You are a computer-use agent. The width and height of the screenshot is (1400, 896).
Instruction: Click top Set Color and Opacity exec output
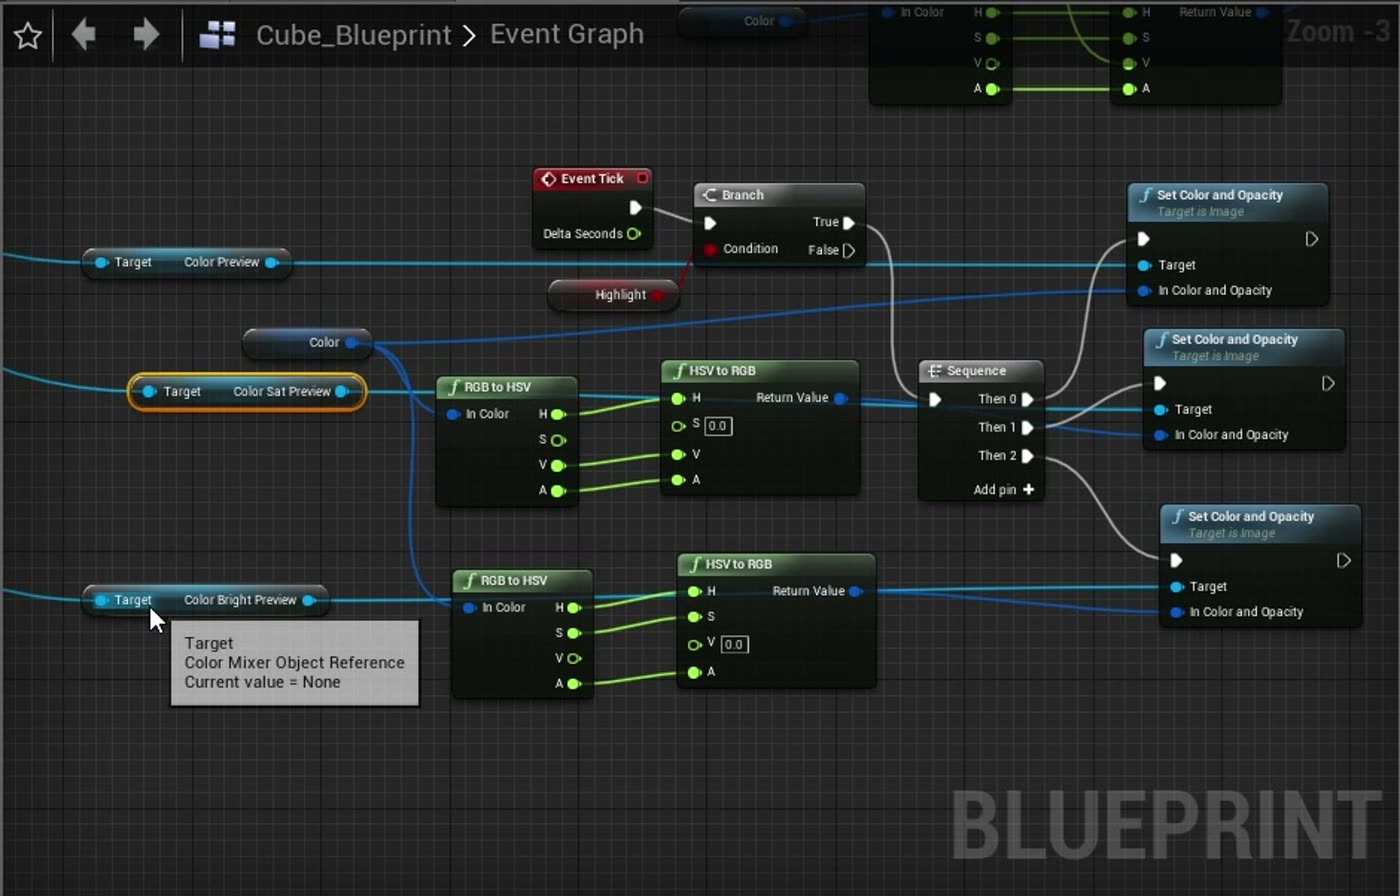[1311, 239]
